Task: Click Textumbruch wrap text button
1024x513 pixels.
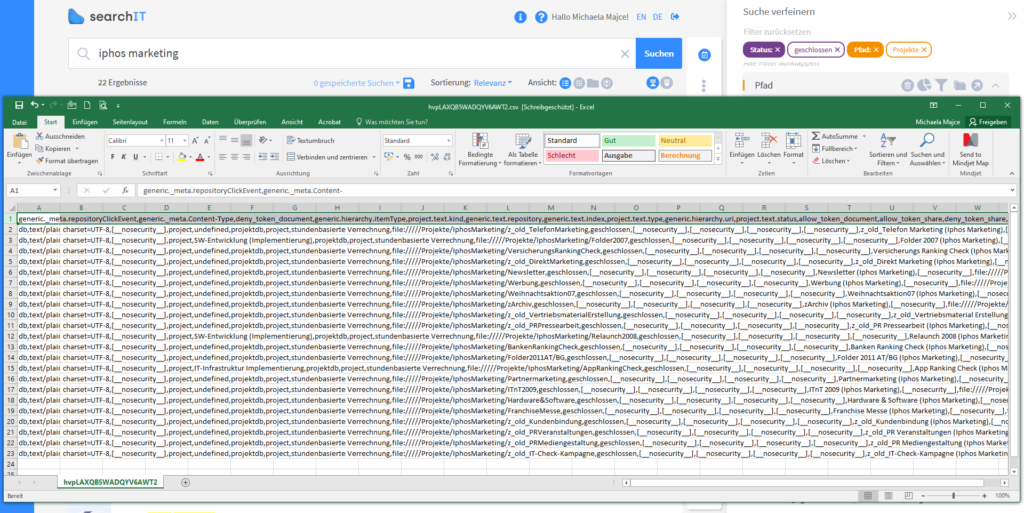Action: click(311, 140)
